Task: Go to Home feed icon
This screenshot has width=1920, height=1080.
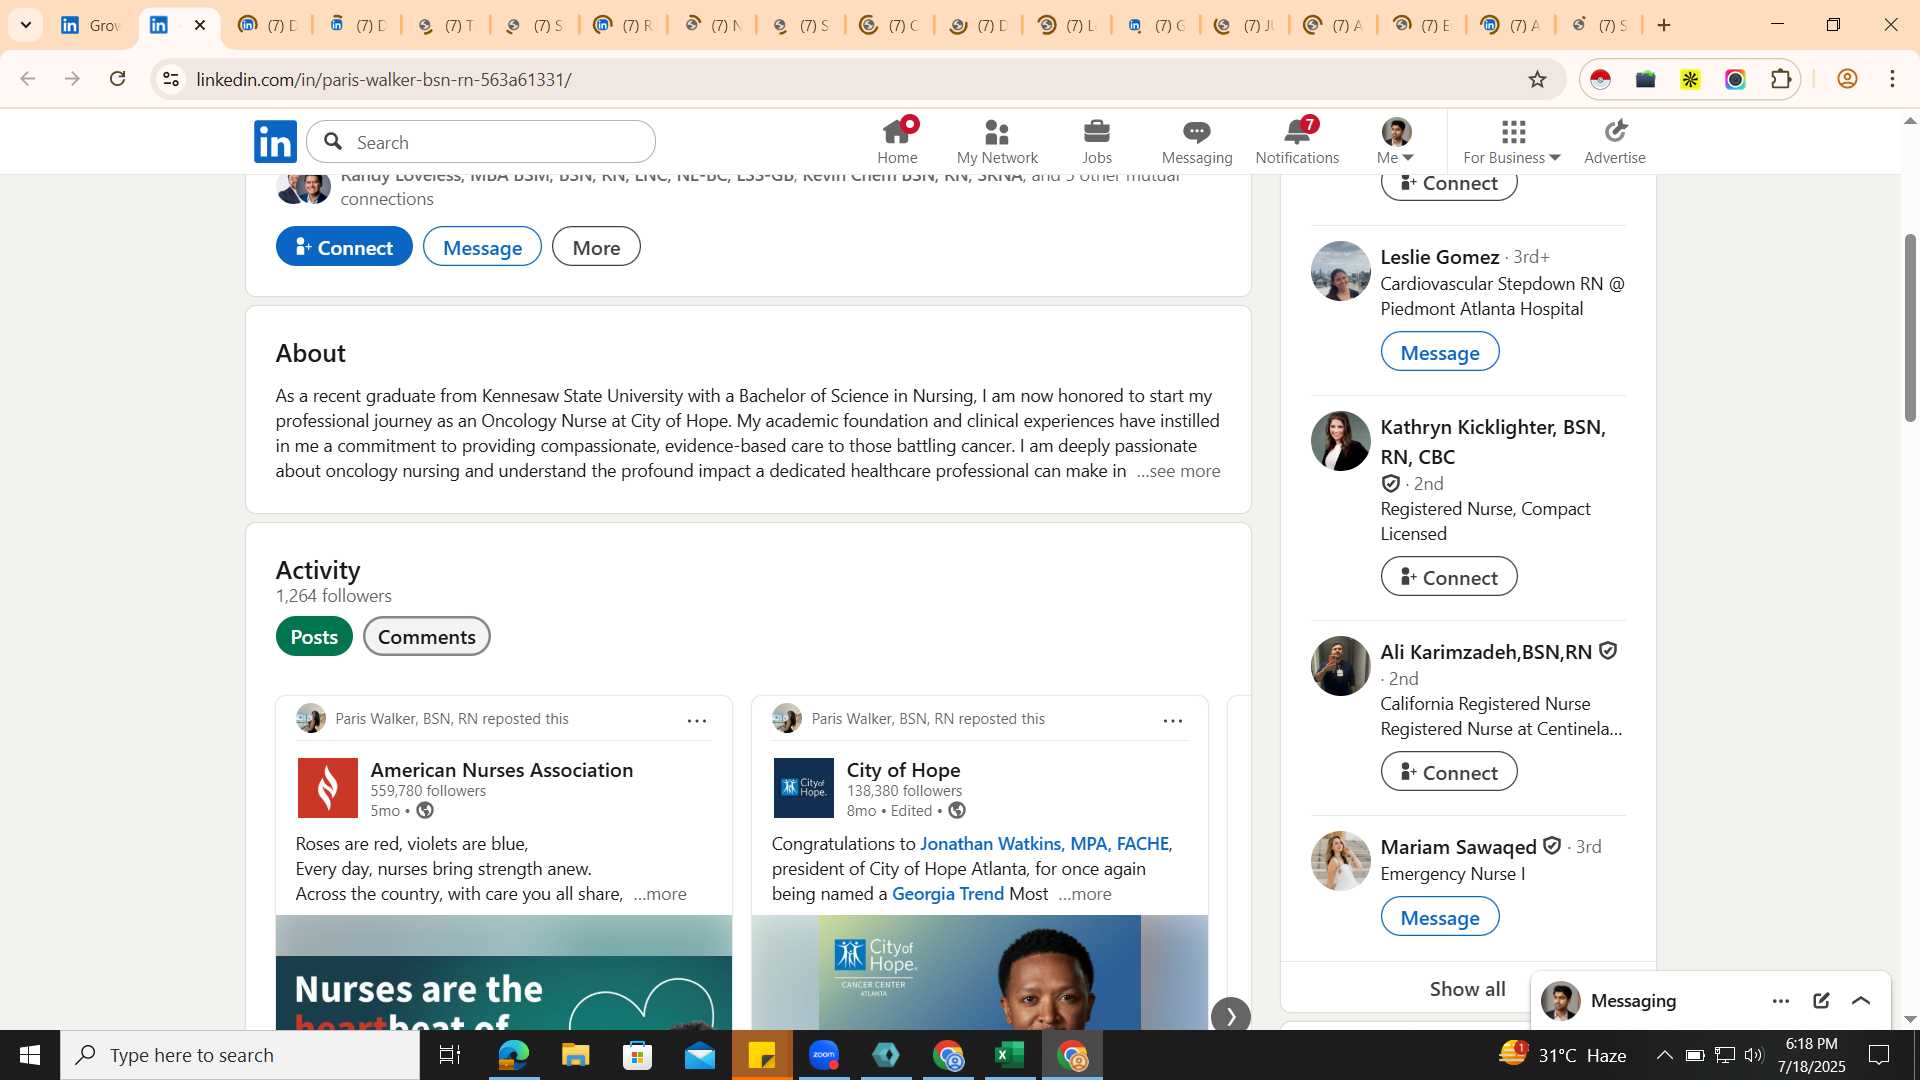Action: (x=897, y=141)
